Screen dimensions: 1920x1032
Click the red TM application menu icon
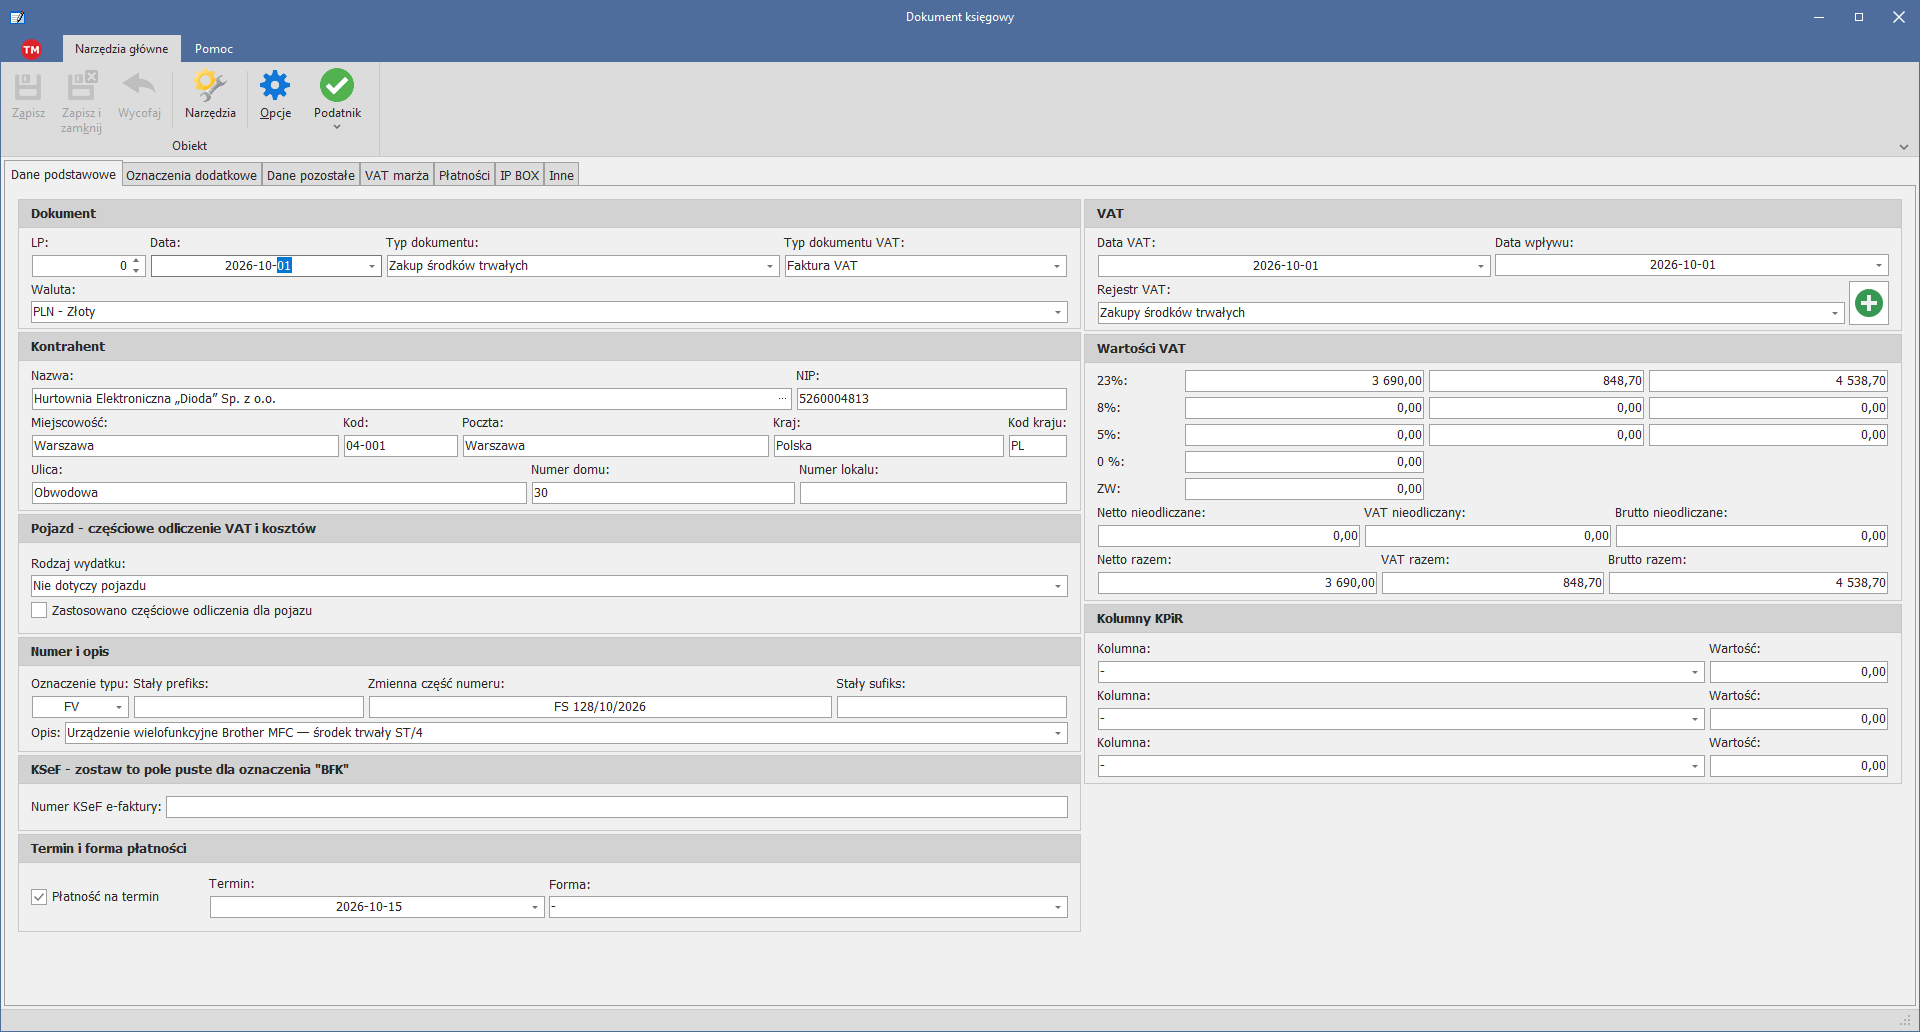(x=31, y=49)
